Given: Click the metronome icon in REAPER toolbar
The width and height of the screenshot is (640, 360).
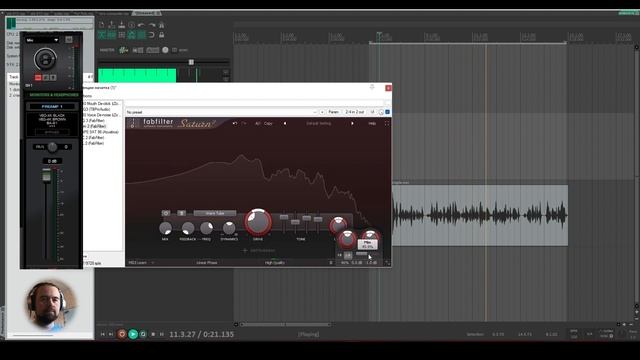Looking at the screenshot, I should tap(161, 25).
